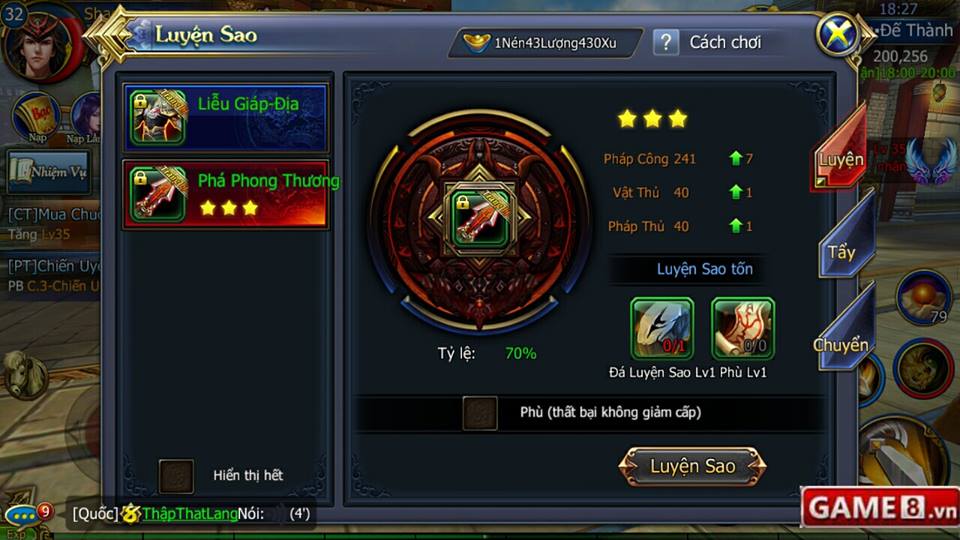The image size is (960, 540).
Task: Open the Nhiệm Vụ quest button
Action: [49, 172]
